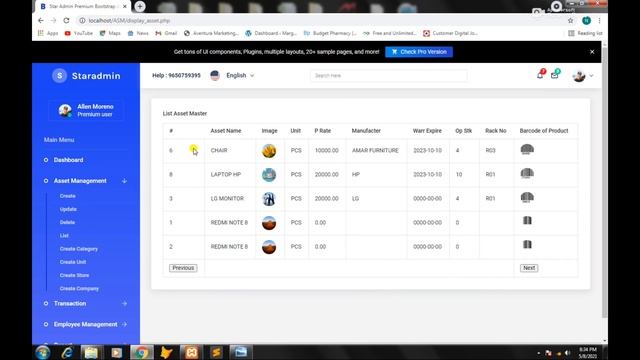
Task: Click the Warr Expire column header
Action: (427, 131)
